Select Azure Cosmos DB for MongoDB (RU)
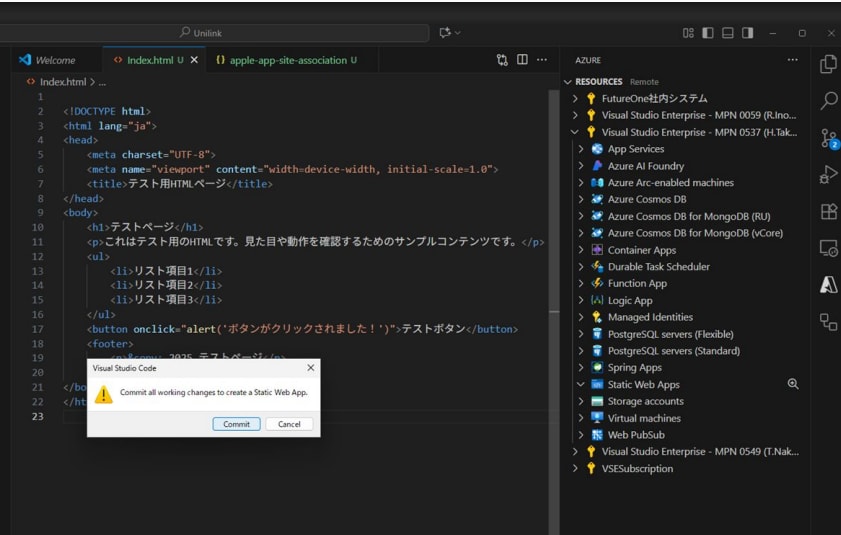Image resolution: width=841 pixels, height=535 pixels. (x=689, y=216)
